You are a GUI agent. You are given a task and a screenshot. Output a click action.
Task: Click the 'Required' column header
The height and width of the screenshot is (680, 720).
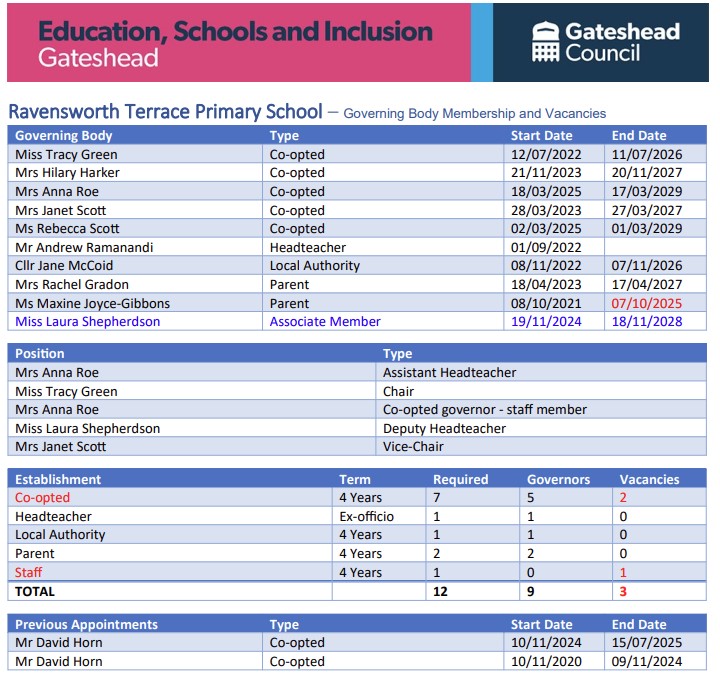tap(461, 479)
